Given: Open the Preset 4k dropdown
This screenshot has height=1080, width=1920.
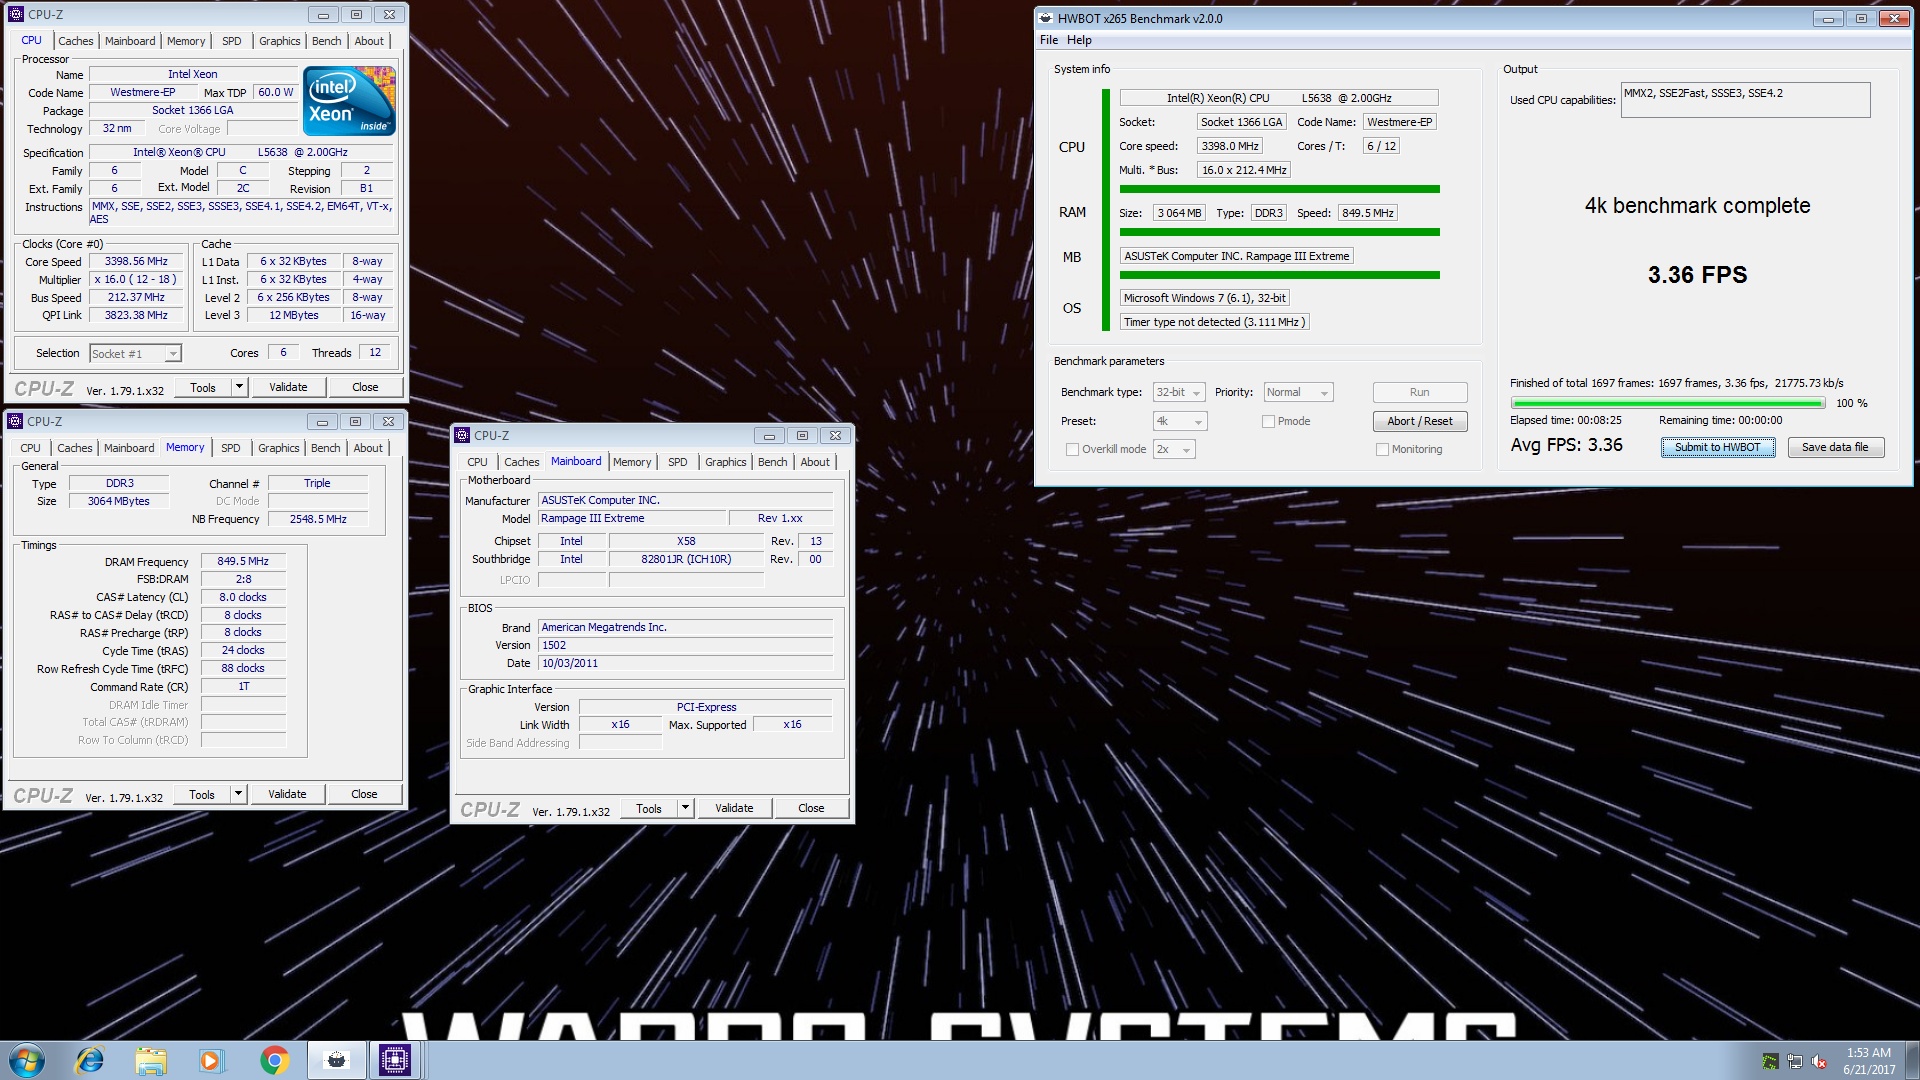Looking at the screenshot, I should pos(1180,421).
